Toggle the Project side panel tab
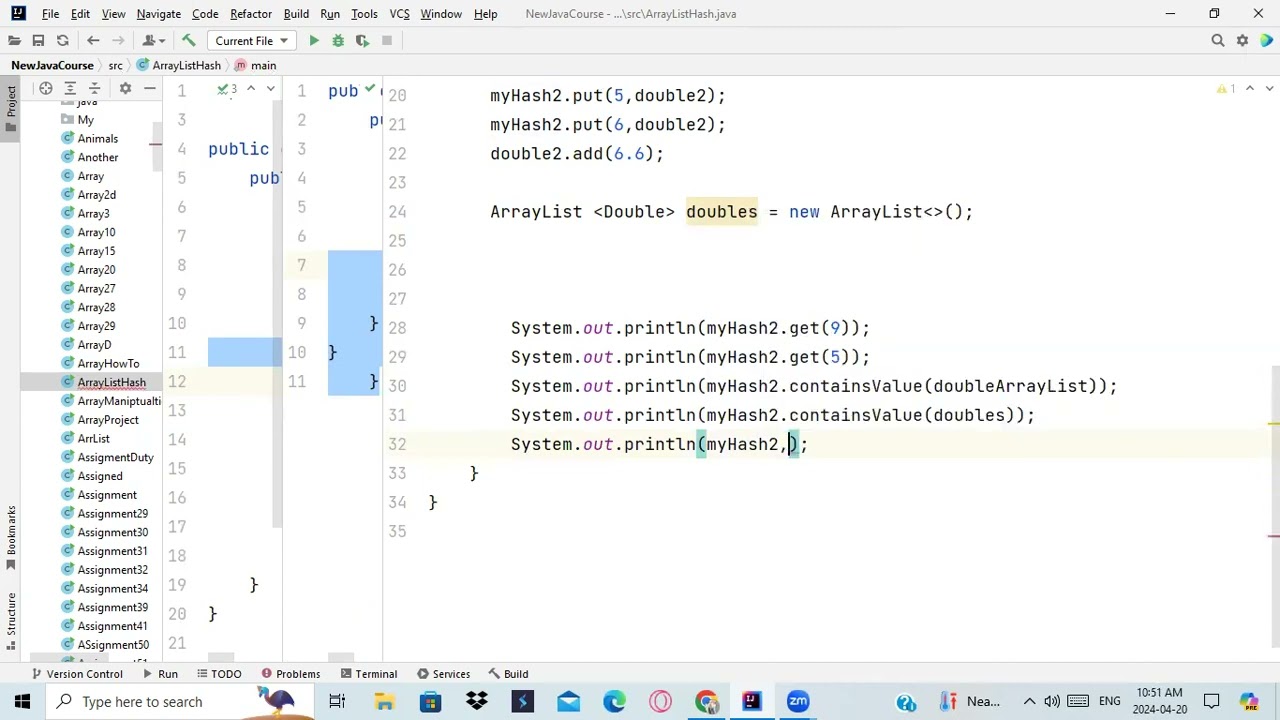The width and height of the screenshot is (1280, 720). (x=11, y=109)
